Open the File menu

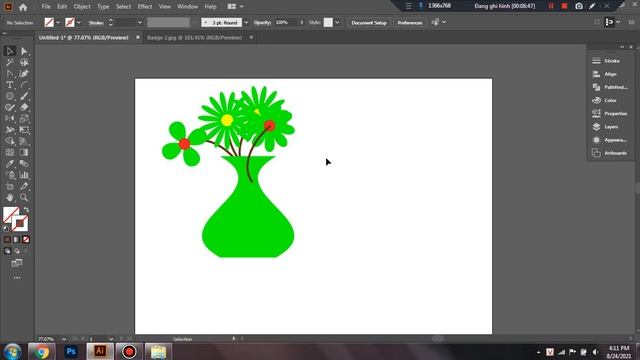[46, 7]
